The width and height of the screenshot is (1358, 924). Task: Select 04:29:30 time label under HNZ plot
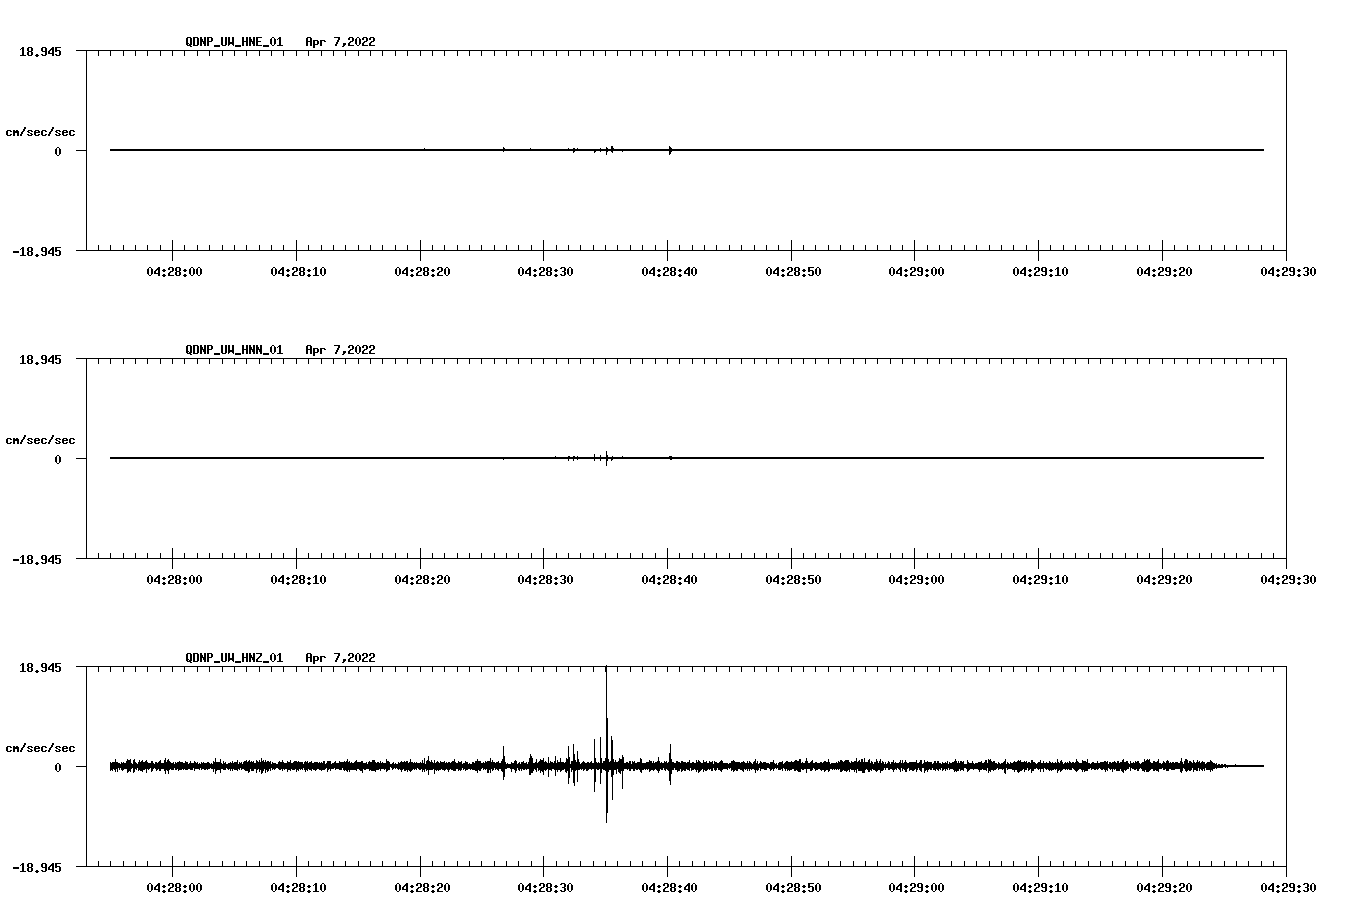[1286, 887]
